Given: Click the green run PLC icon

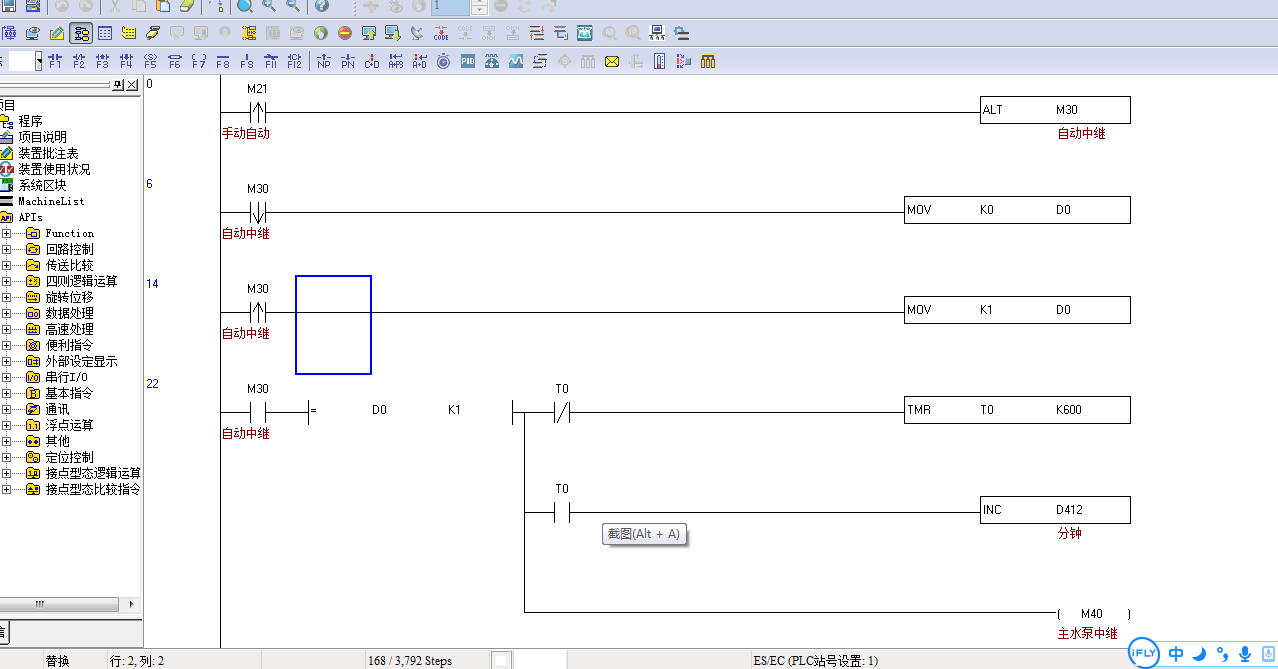Looking at the screenshot, I should 321,33.
